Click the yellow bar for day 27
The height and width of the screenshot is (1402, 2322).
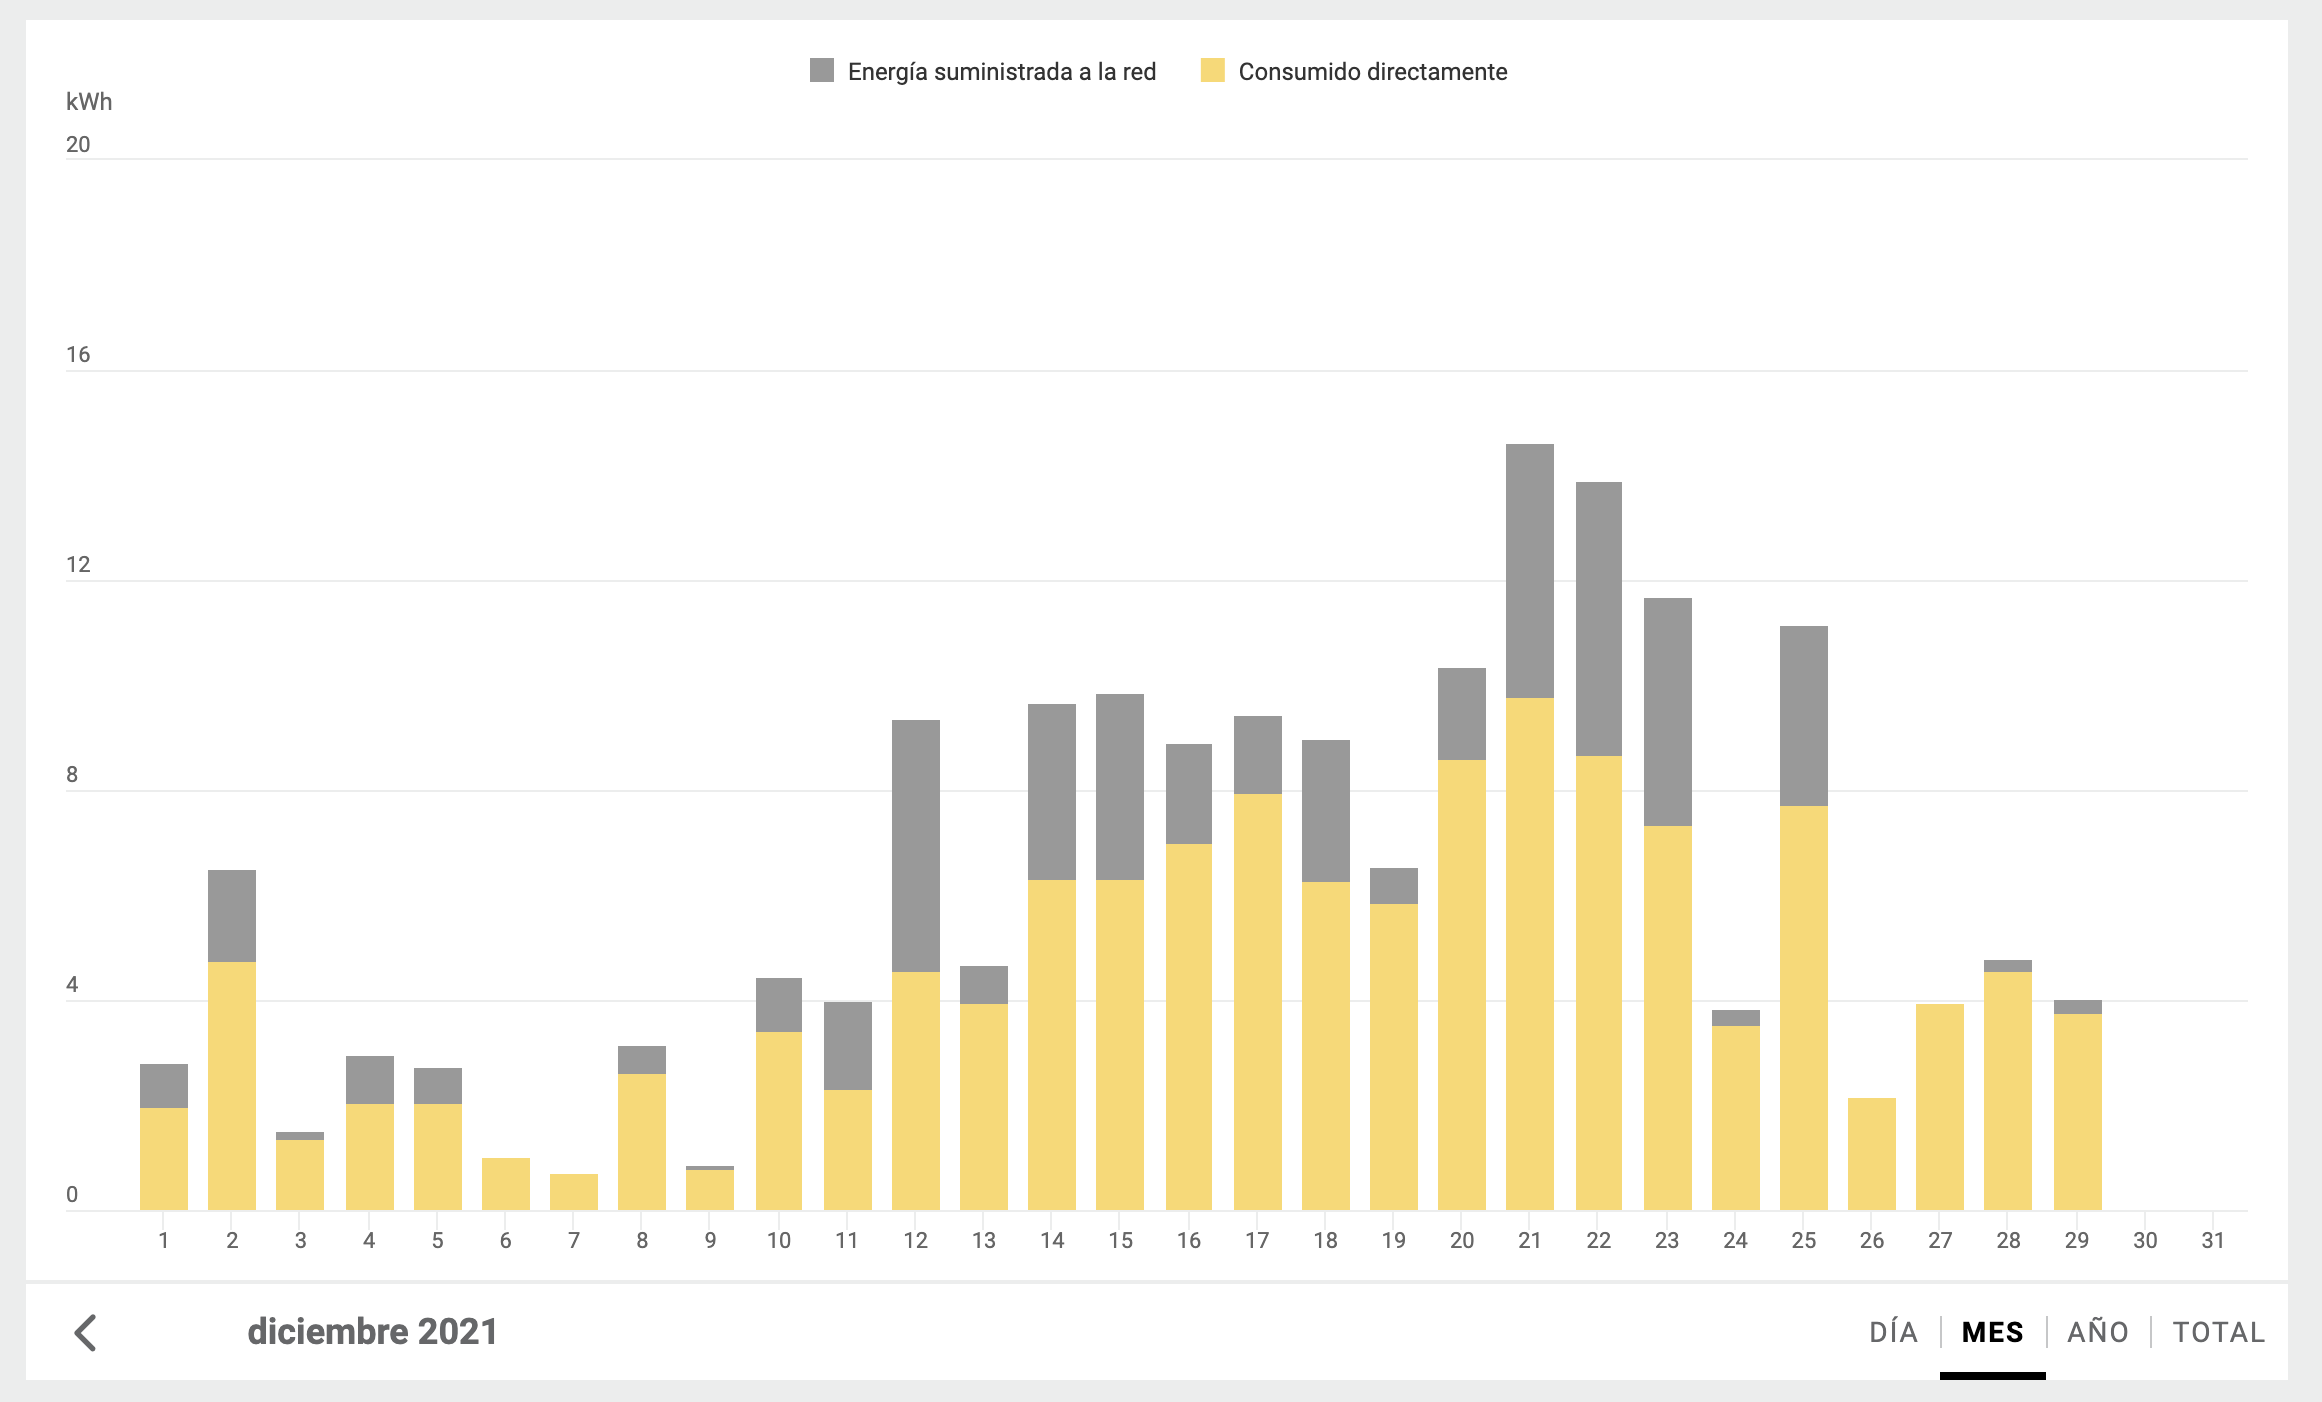[1940, 1107]
